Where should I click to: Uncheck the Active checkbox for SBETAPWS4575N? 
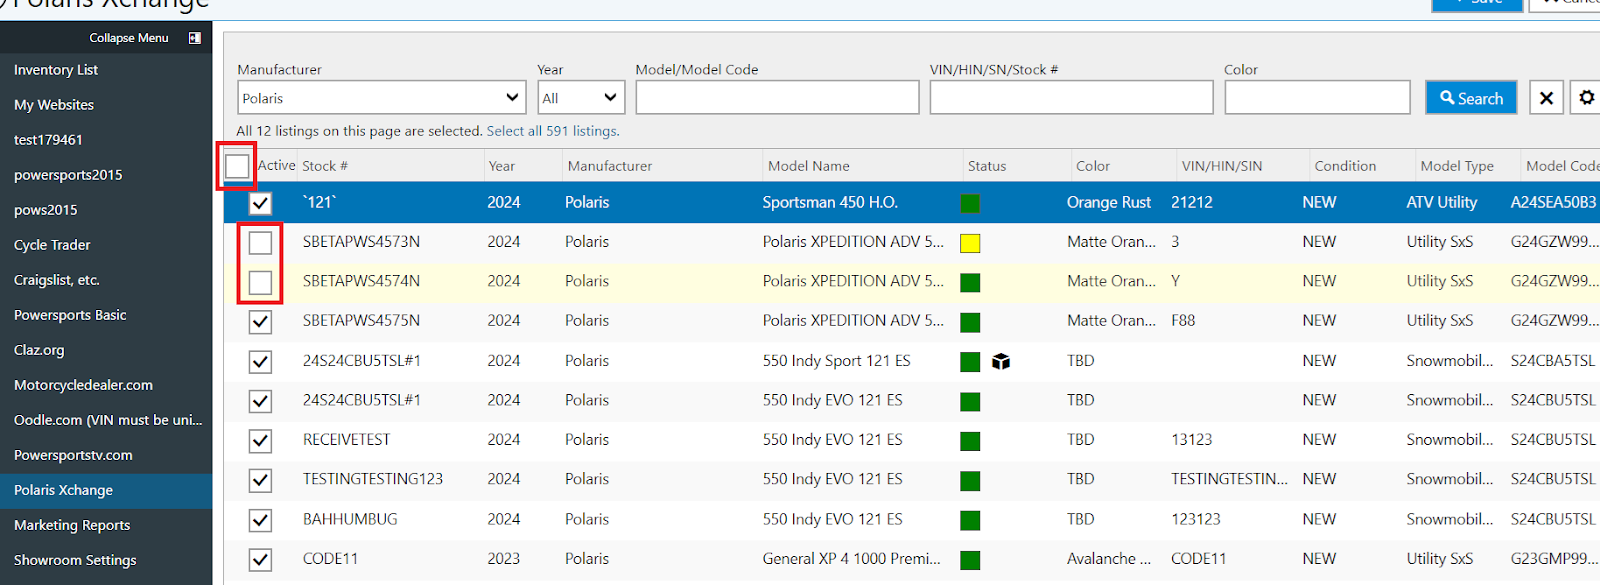pyautogui.click(x=260, y=322)
